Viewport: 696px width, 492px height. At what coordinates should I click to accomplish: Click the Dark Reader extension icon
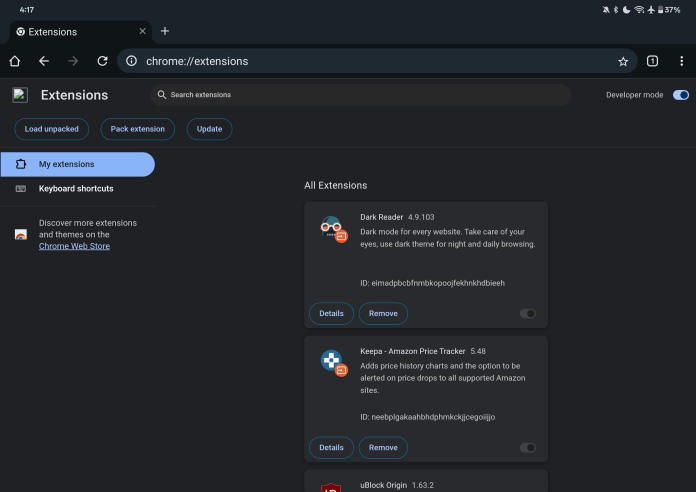pyautogui.click(x=332, y=228)
